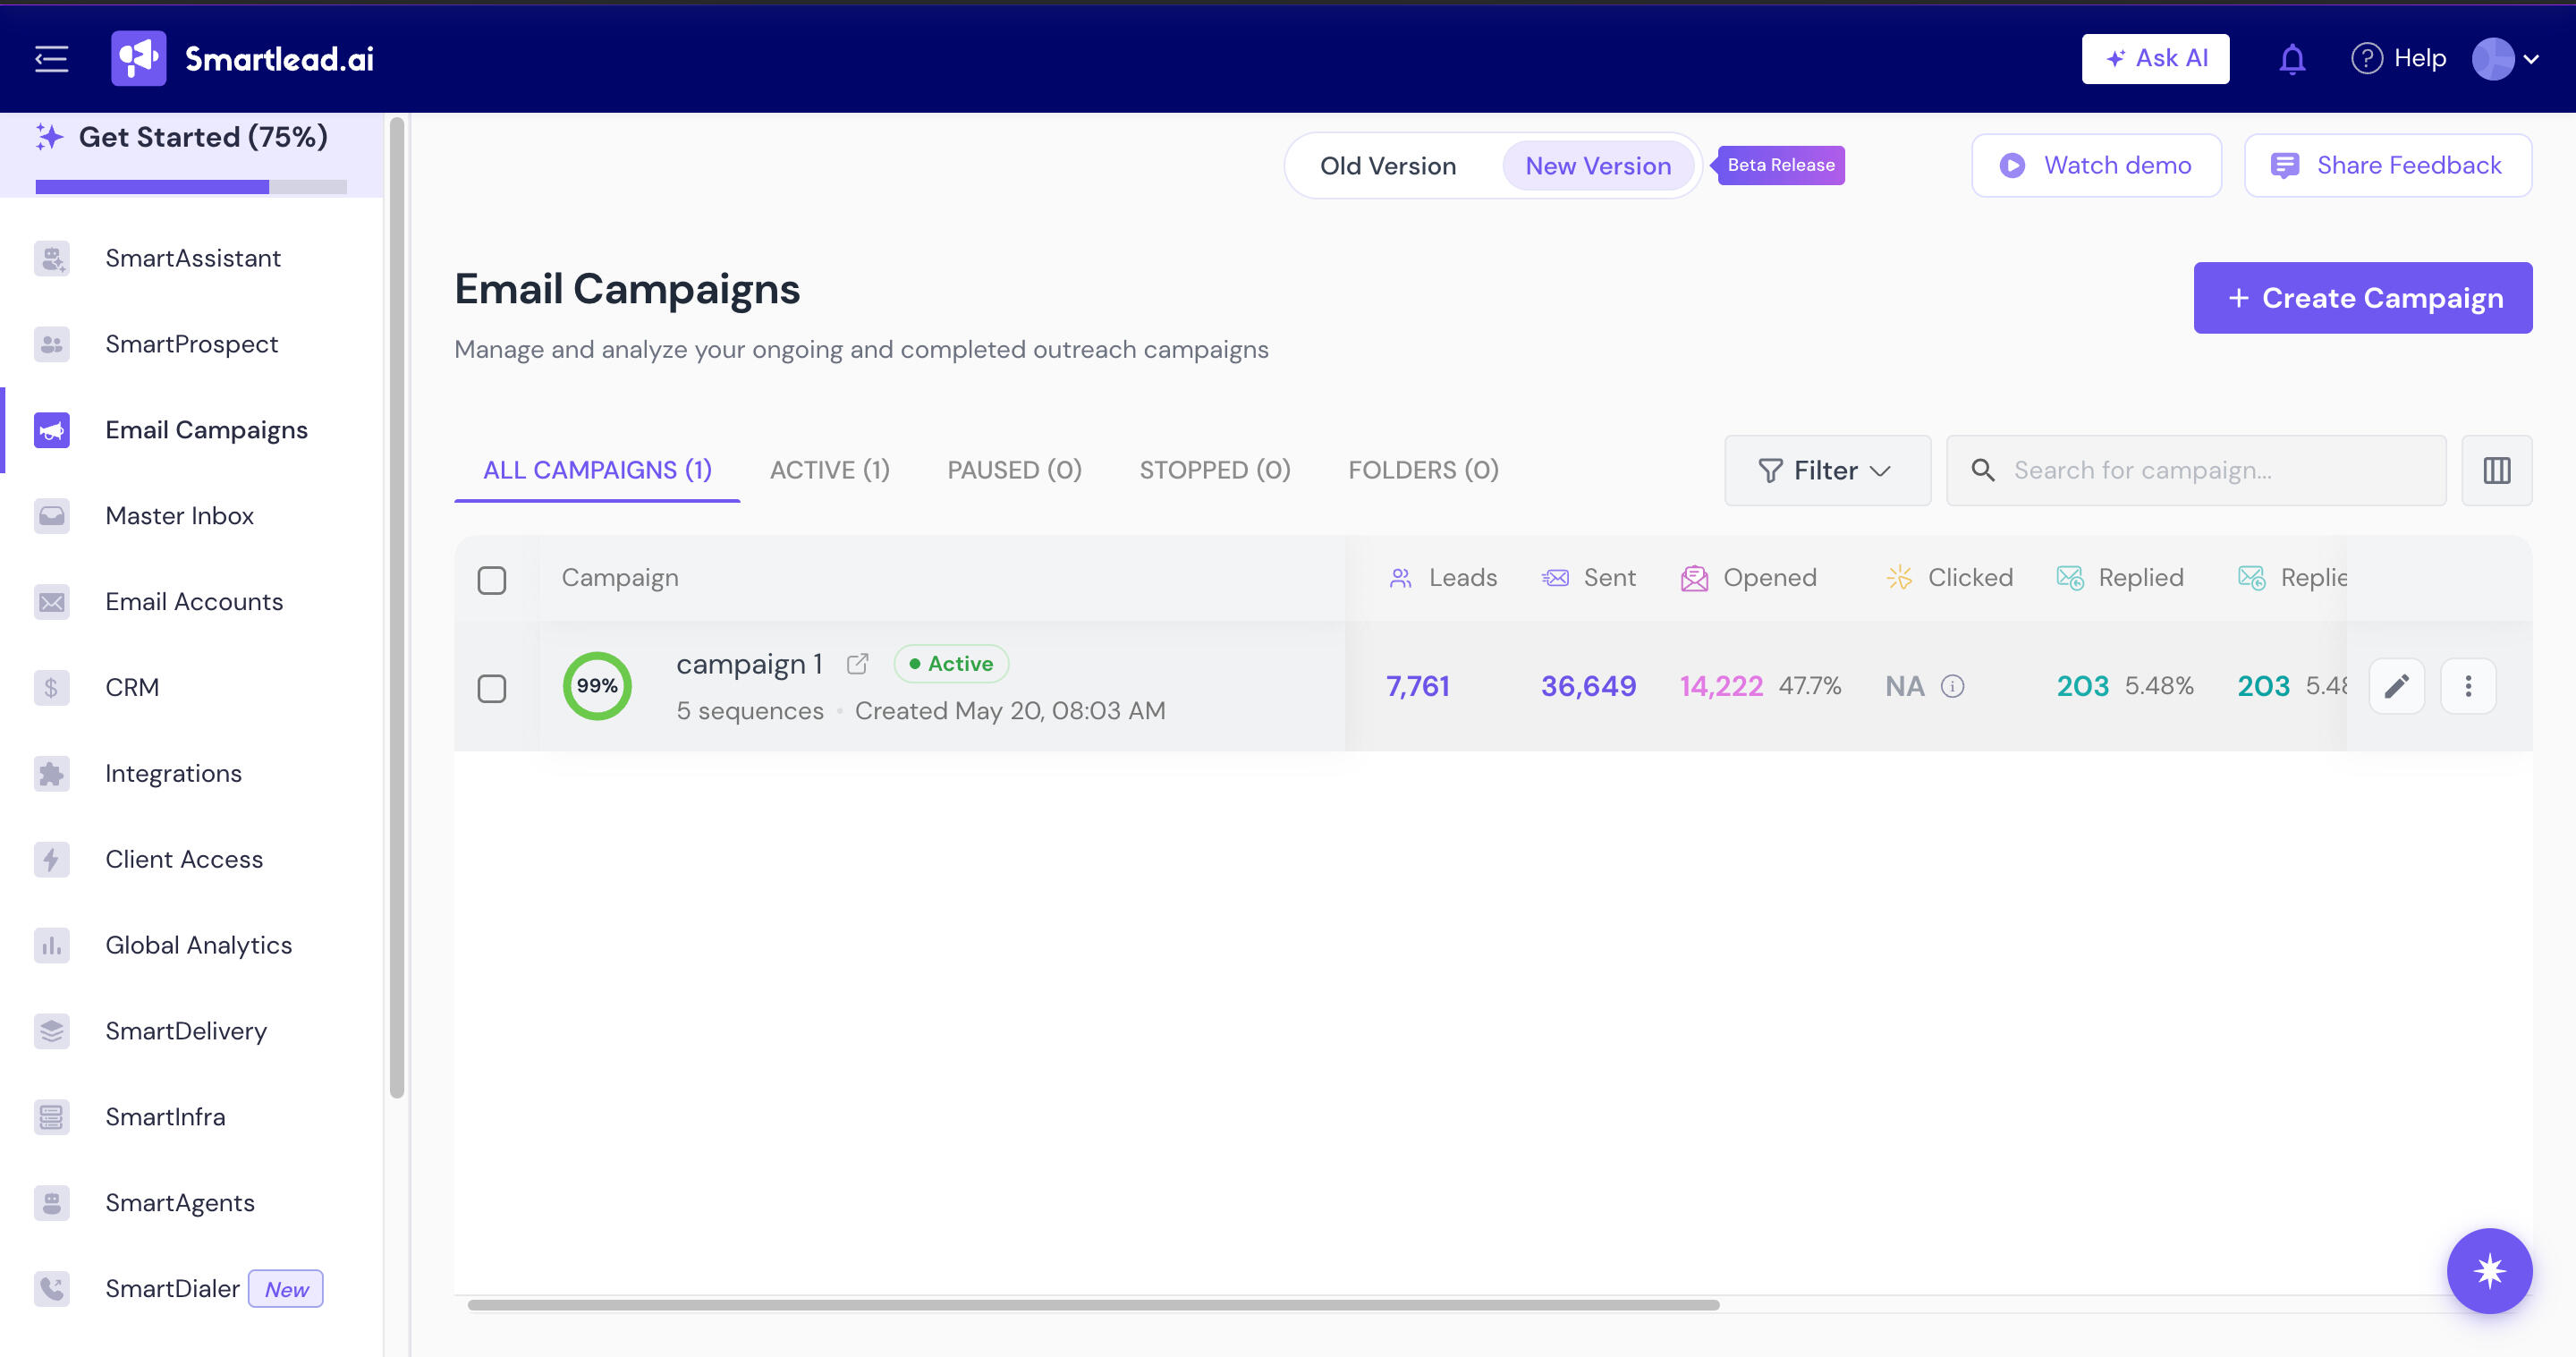This screenshot has width=2576, height=1357.
Task: Click the Create Campaign button
Action: point(2362,298)
